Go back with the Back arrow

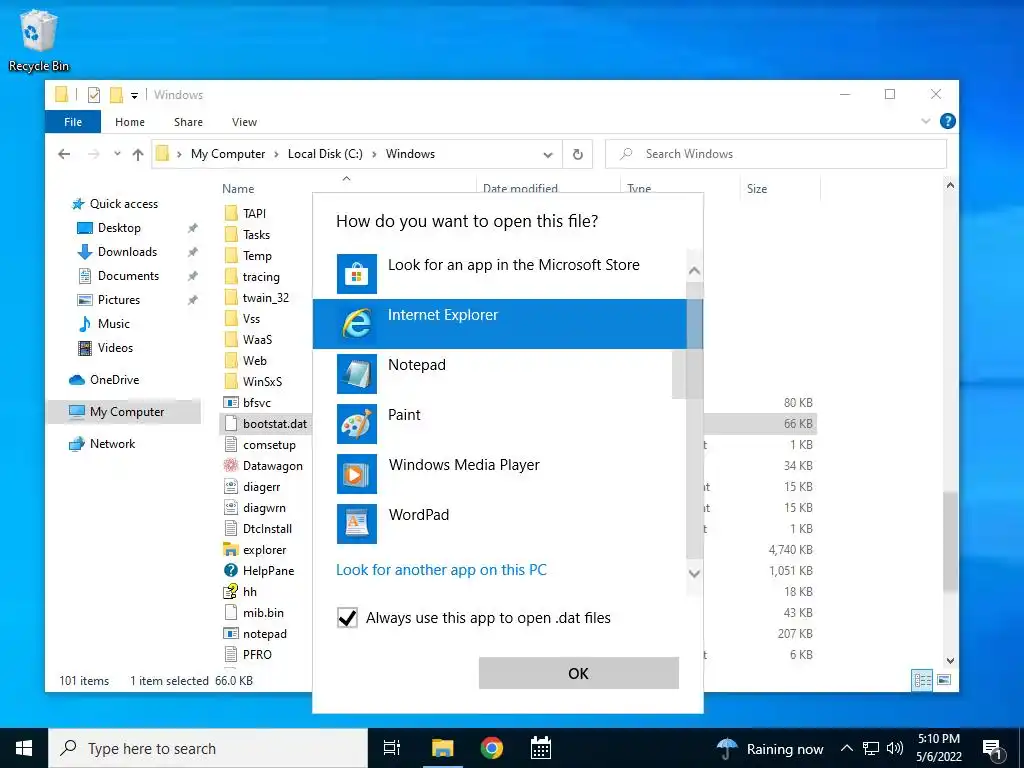tap(64, 154)
